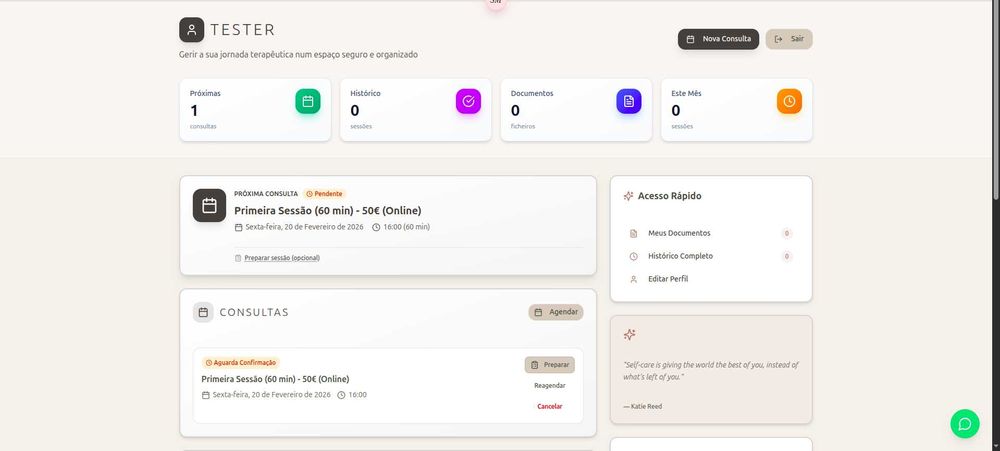Click the Este Mês stat card
Image resolution: width=1000 pixels, height=451 pixels.
tap(737, 110)
